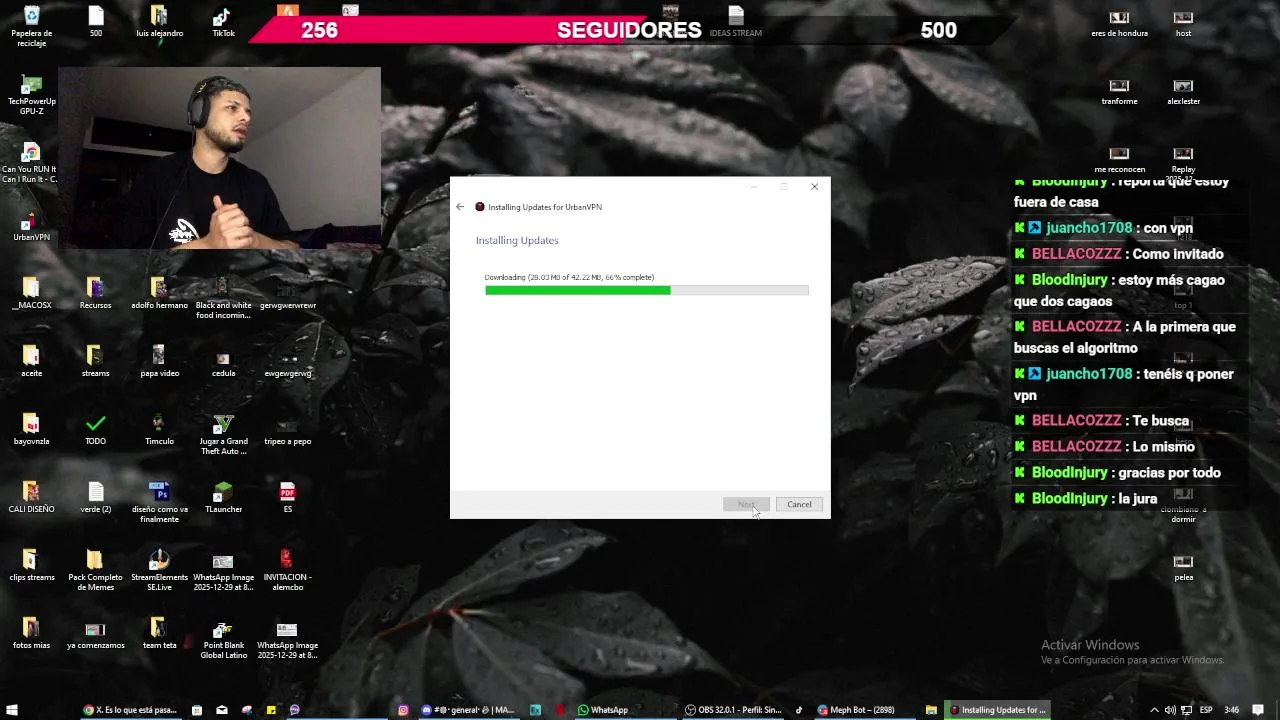
Task: Open the TLauncher desktop icon
Action: point(223,499)
